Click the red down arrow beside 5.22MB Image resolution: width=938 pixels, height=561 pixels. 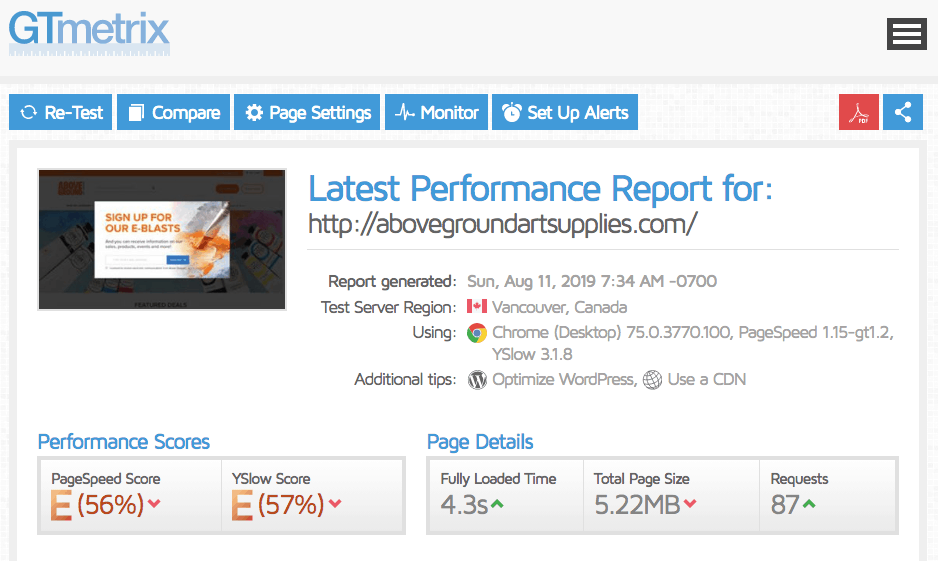point(690,504)
